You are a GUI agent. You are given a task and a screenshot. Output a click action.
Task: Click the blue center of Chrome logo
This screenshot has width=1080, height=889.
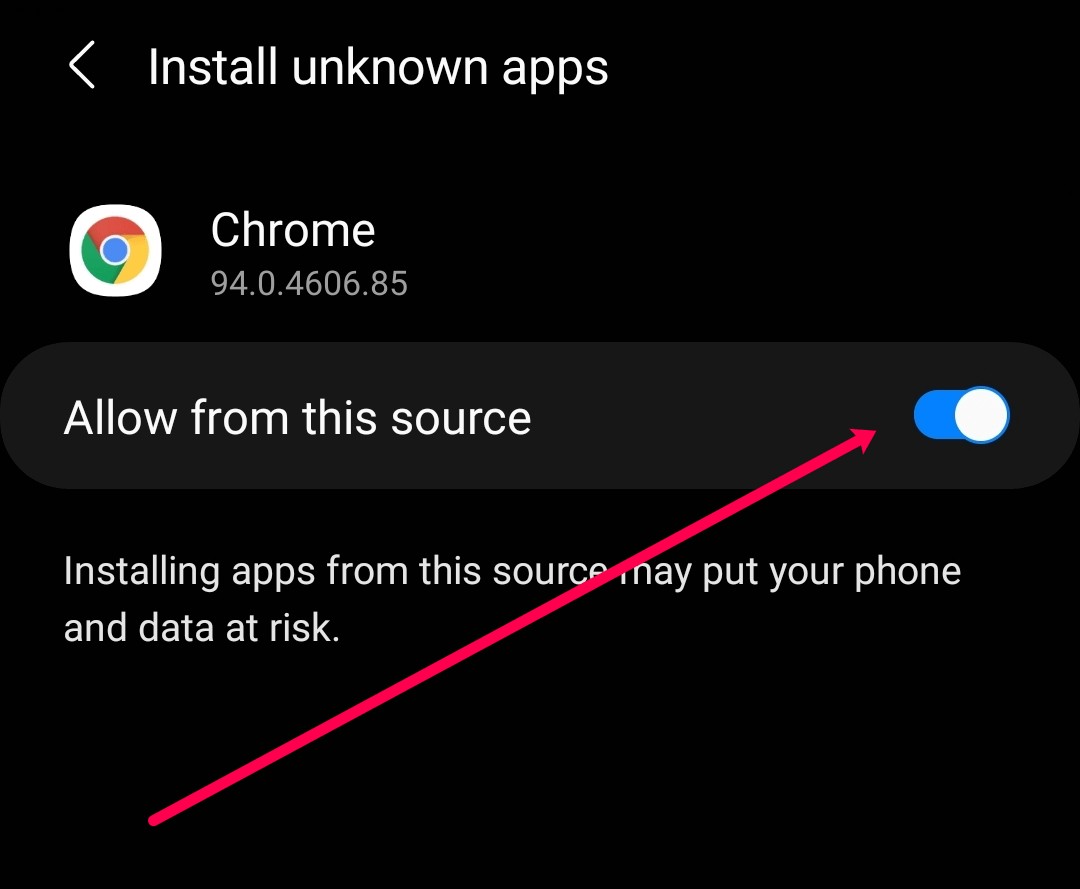[x=115, y=250]
